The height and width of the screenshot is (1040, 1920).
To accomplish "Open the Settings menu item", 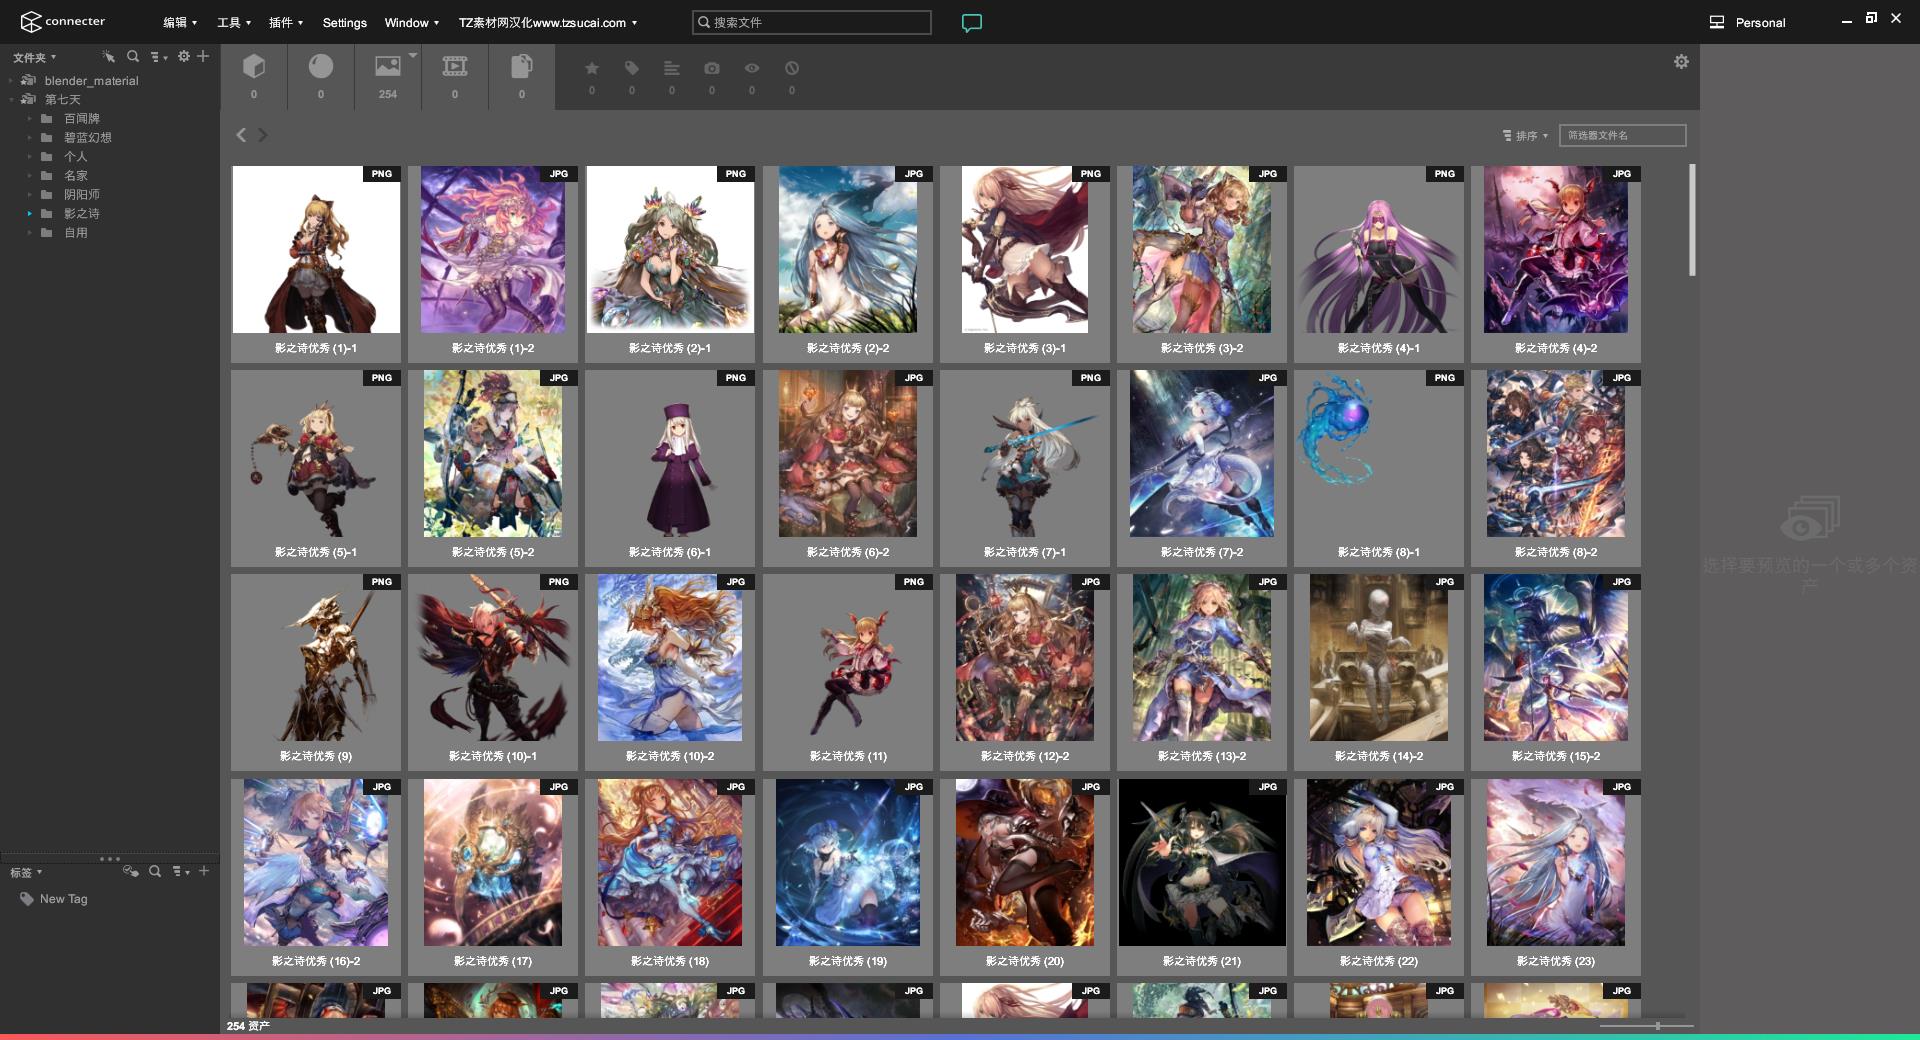I will (x=345, y=22).
